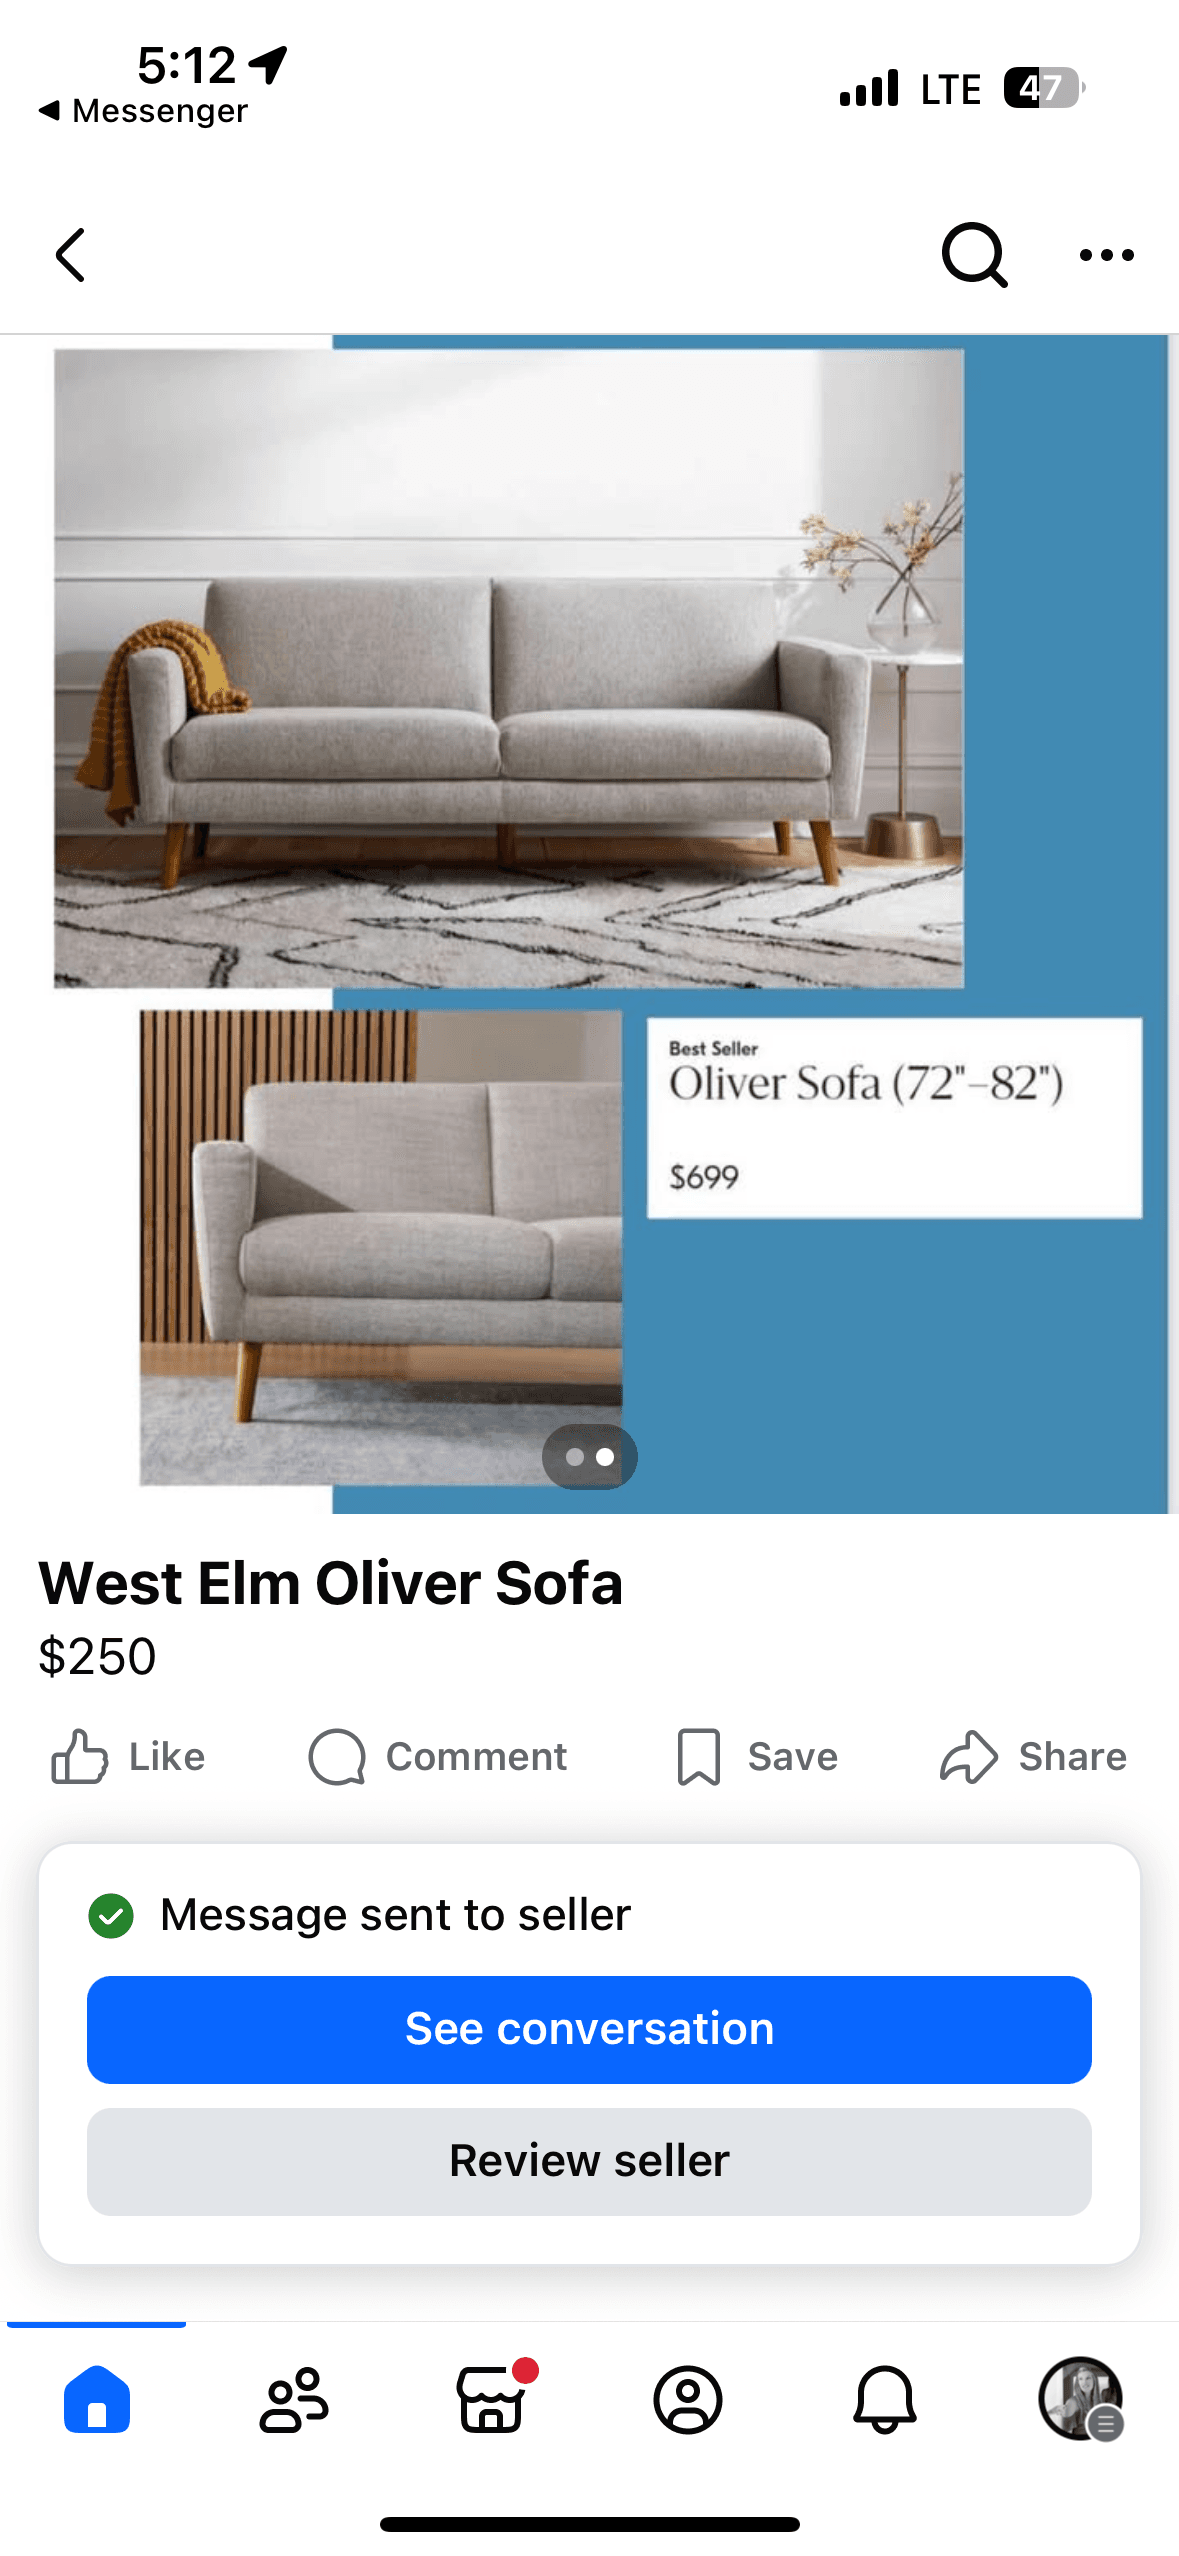Open Notifications bell tab

(885, 2399)
